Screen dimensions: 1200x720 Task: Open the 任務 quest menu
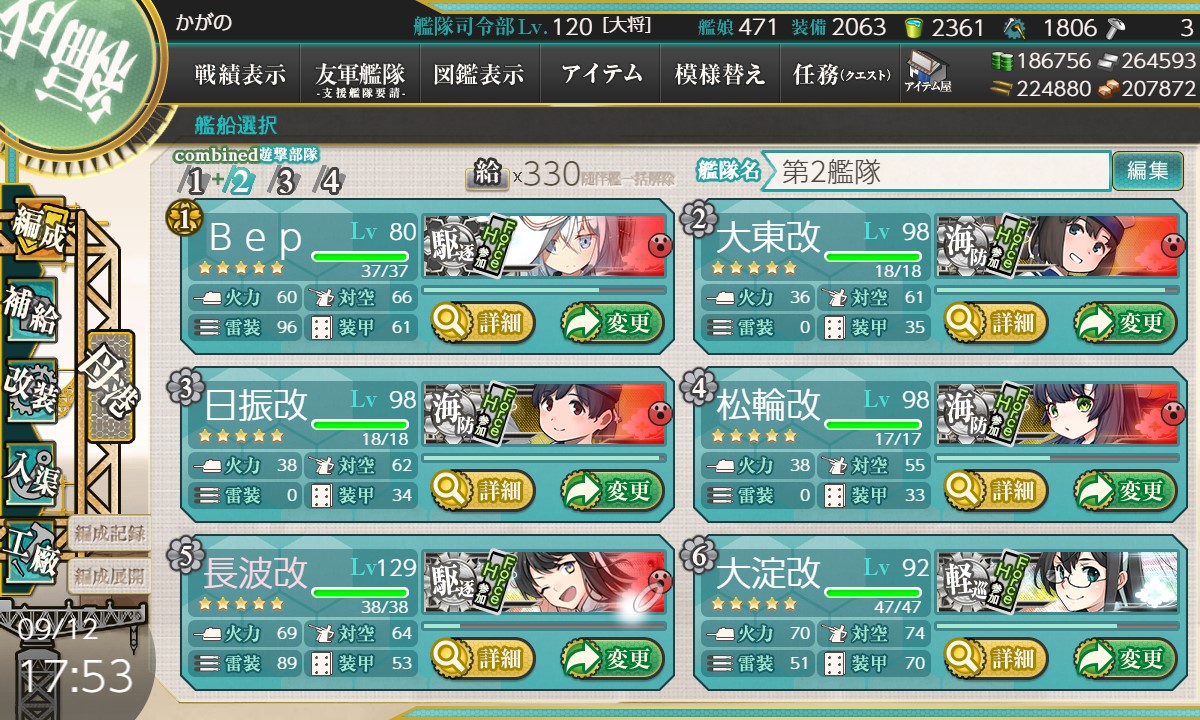tap(840, 75)
